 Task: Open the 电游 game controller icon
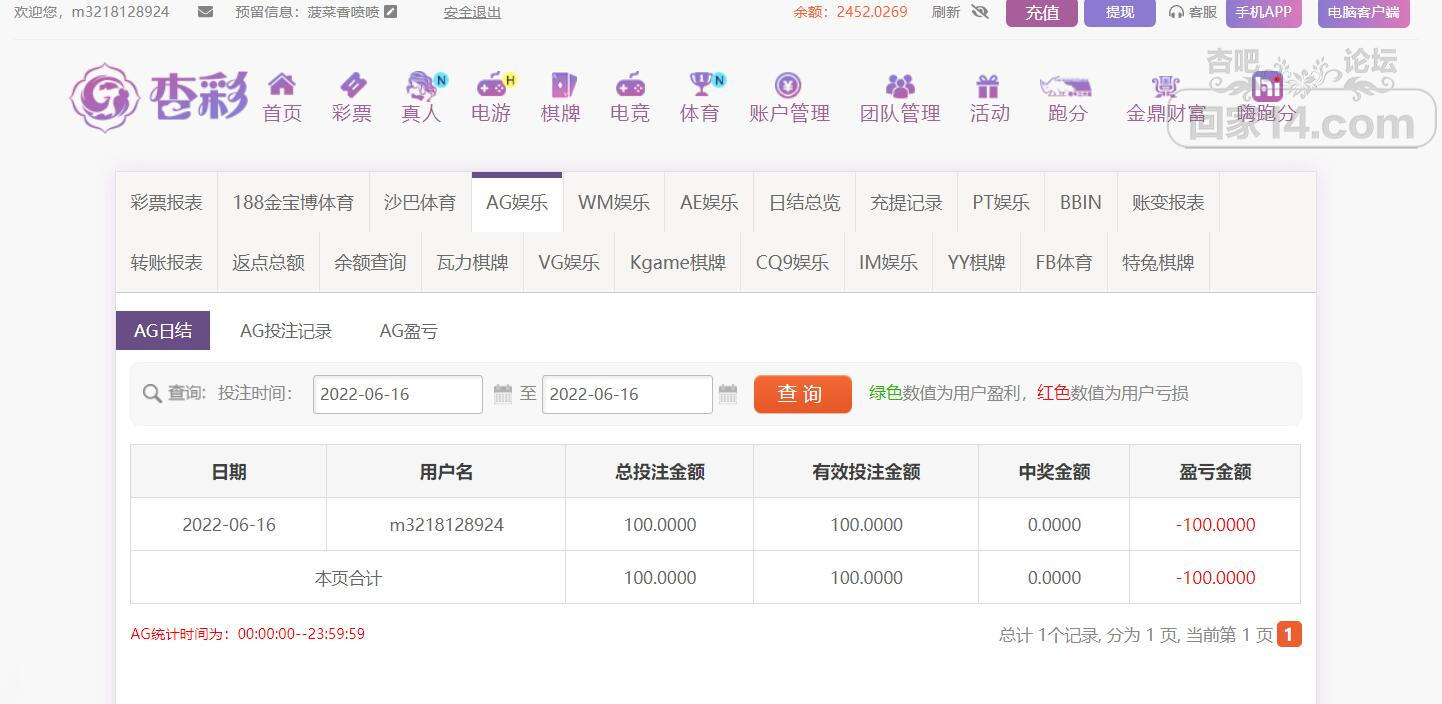pos(491,85)
